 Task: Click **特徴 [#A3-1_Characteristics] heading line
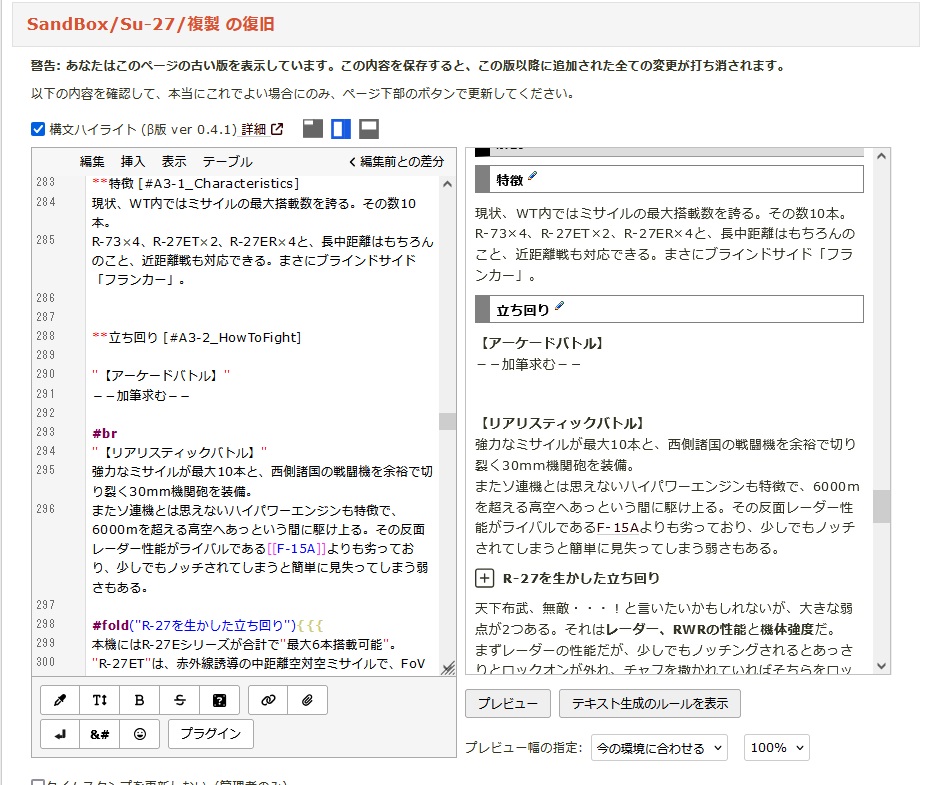click(196, 183)
